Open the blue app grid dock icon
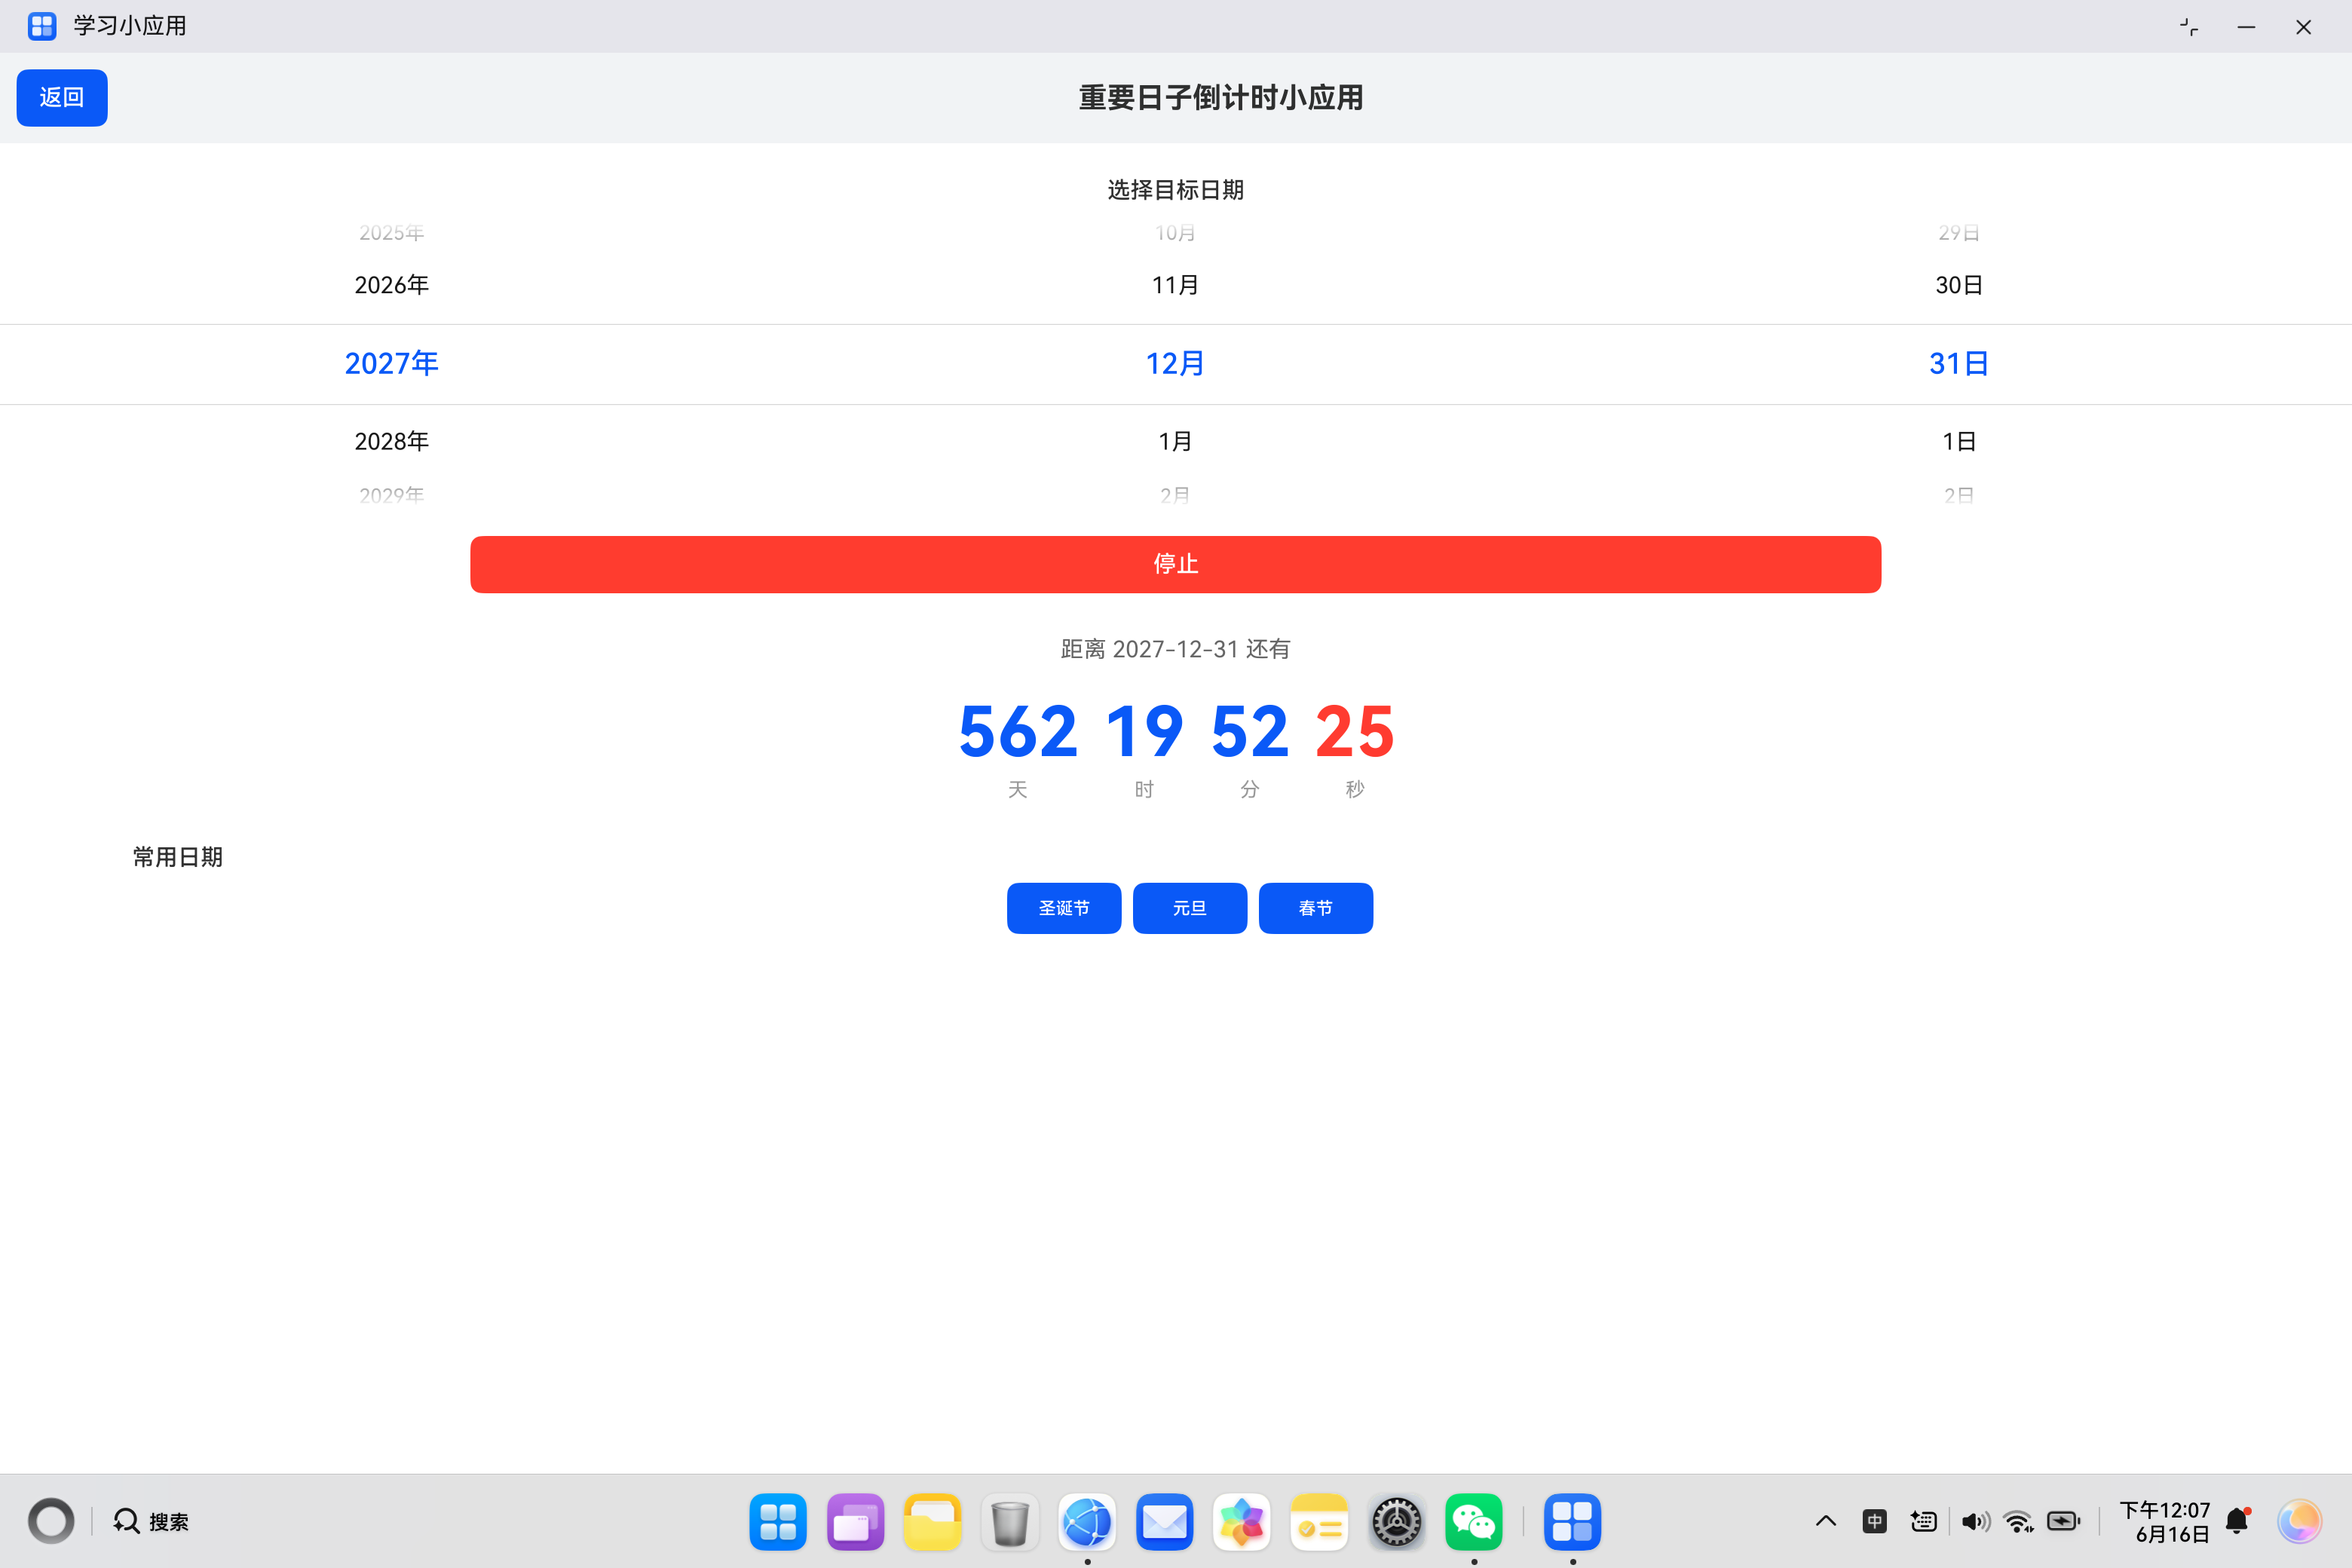 pos(778,1521)
